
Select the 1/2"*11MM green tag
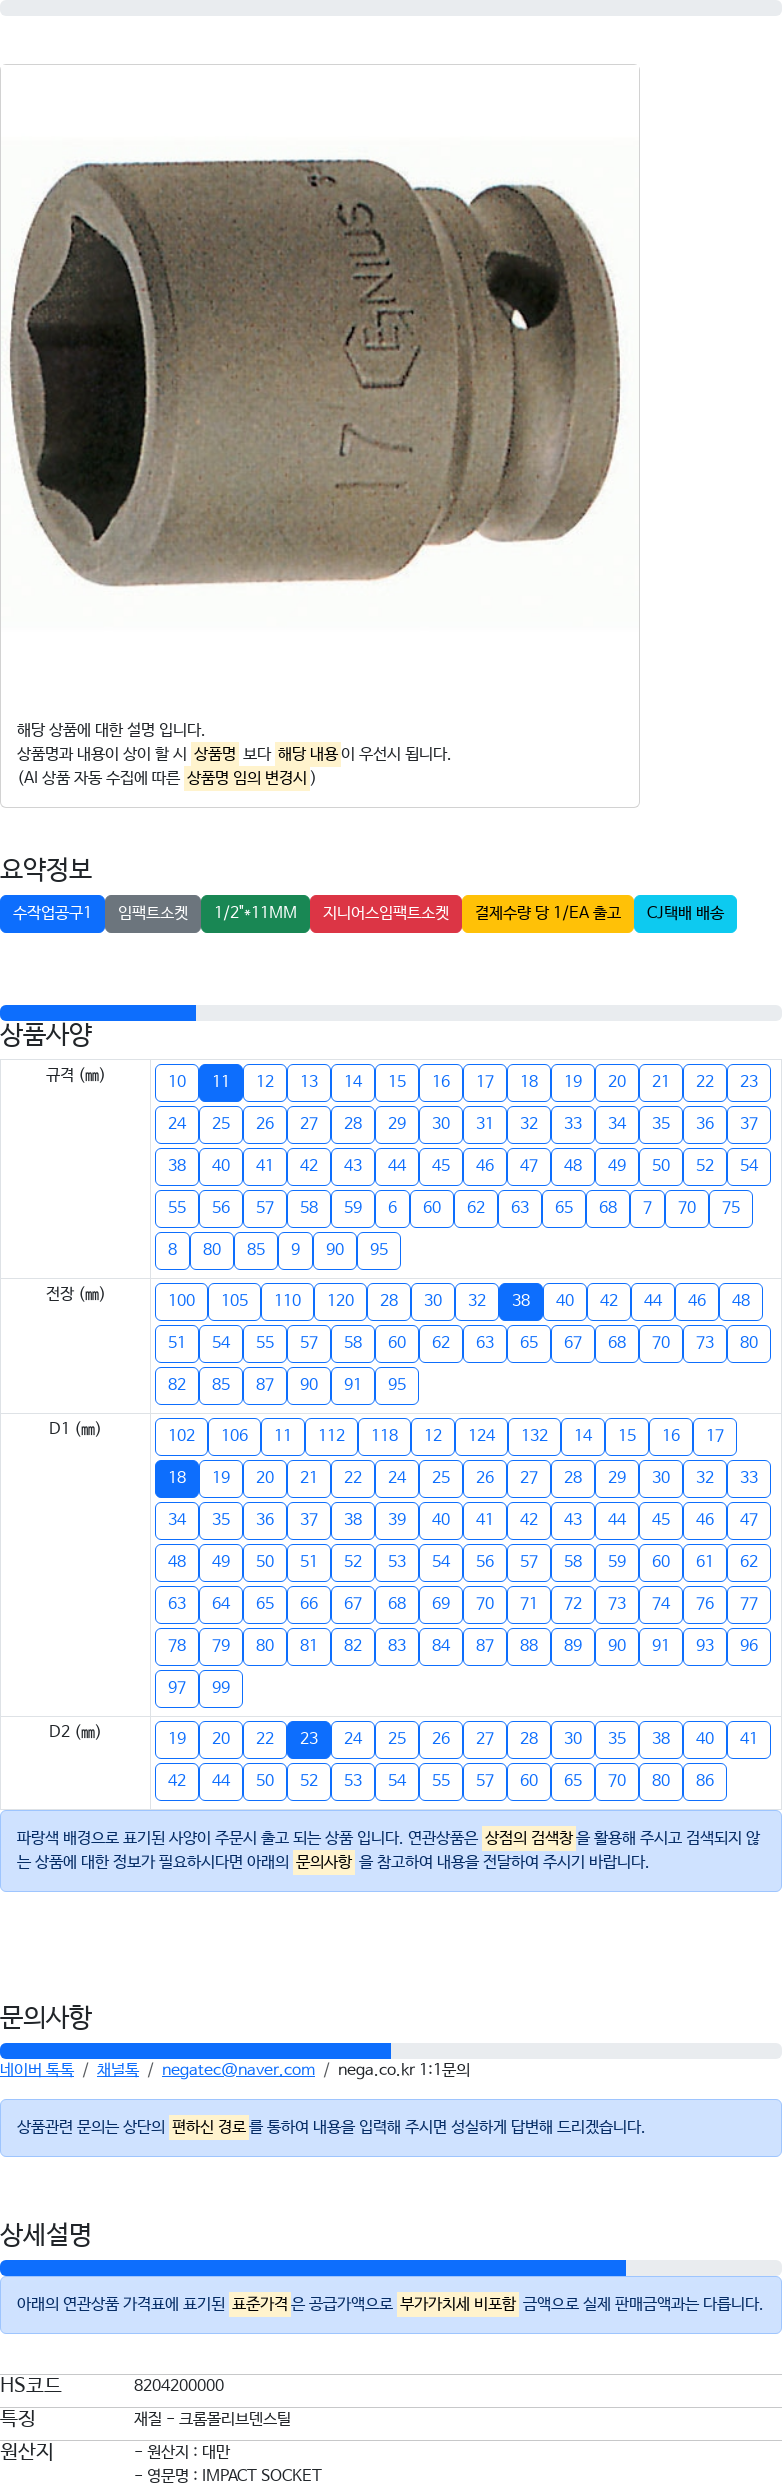tap(255, 913)
